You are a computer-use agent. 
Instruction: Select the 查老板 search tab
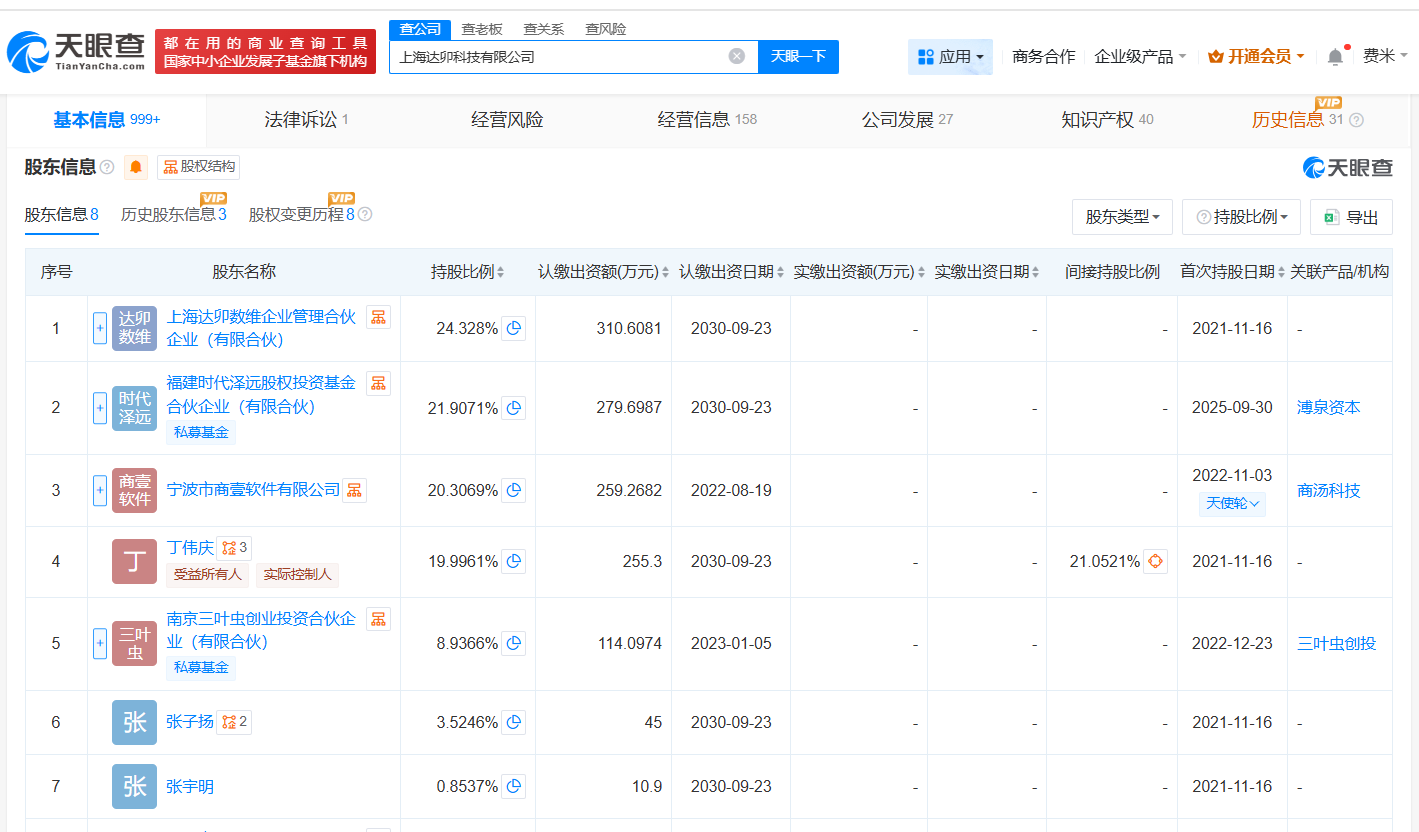coord(483,29)
